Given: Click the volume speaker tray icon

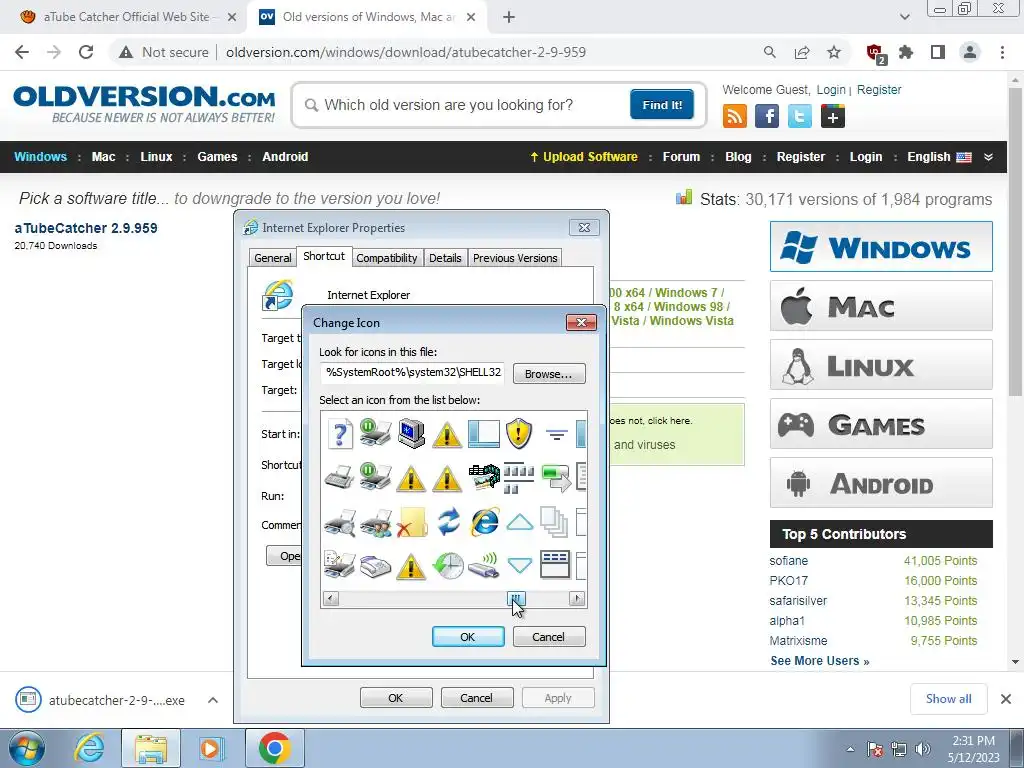Looking at the screenshot, I should tap(922, 749).
